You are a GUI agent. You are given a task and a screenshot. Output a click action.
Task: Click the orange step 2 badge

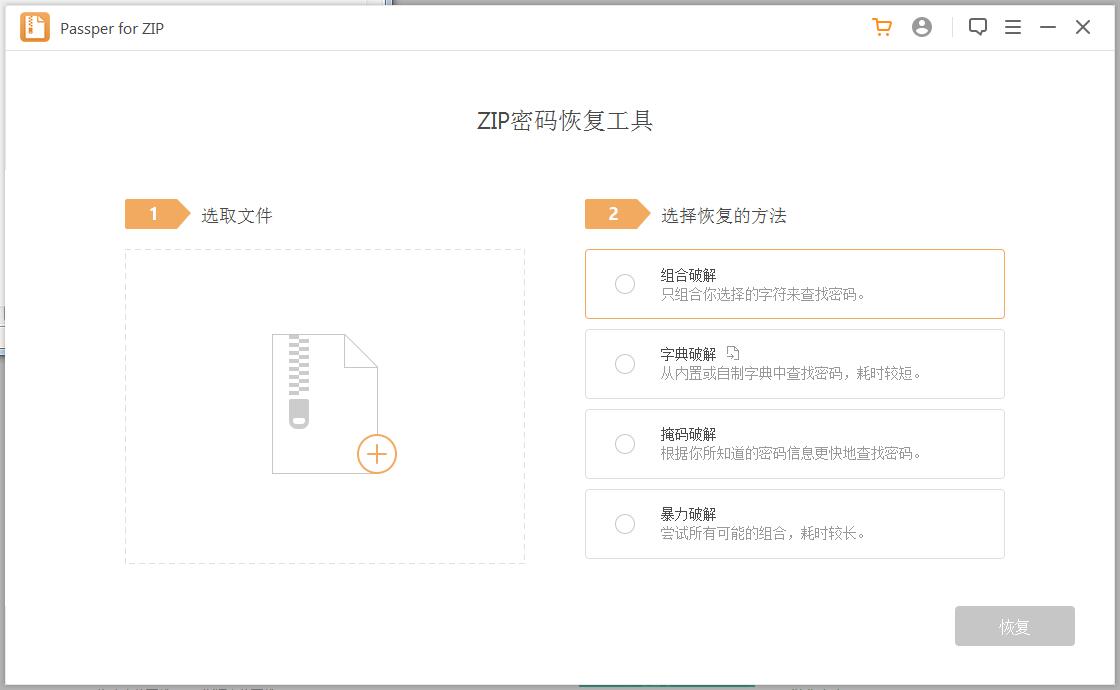615,214
